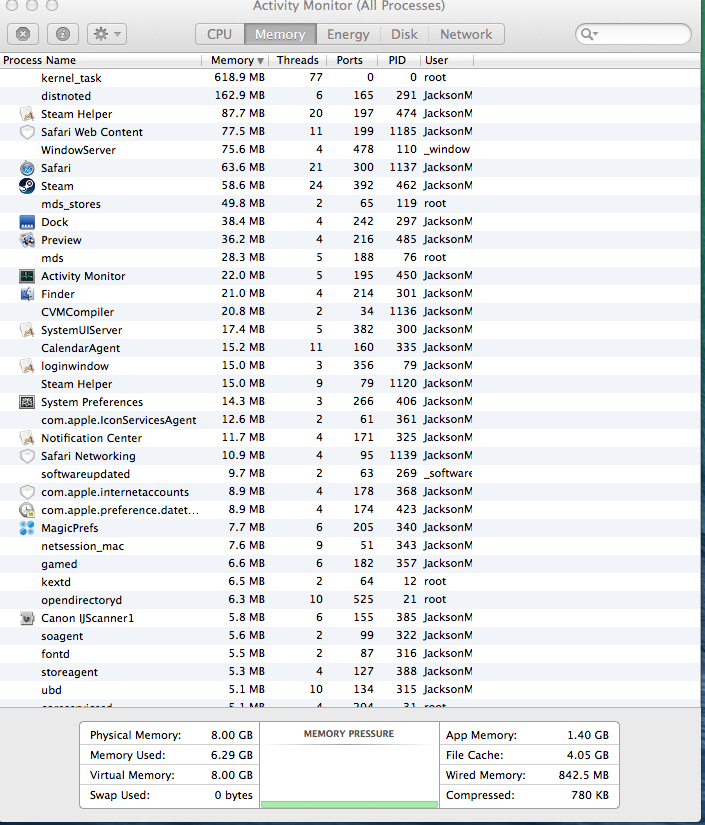Switch to the Disk tab

tap(404, 34)
